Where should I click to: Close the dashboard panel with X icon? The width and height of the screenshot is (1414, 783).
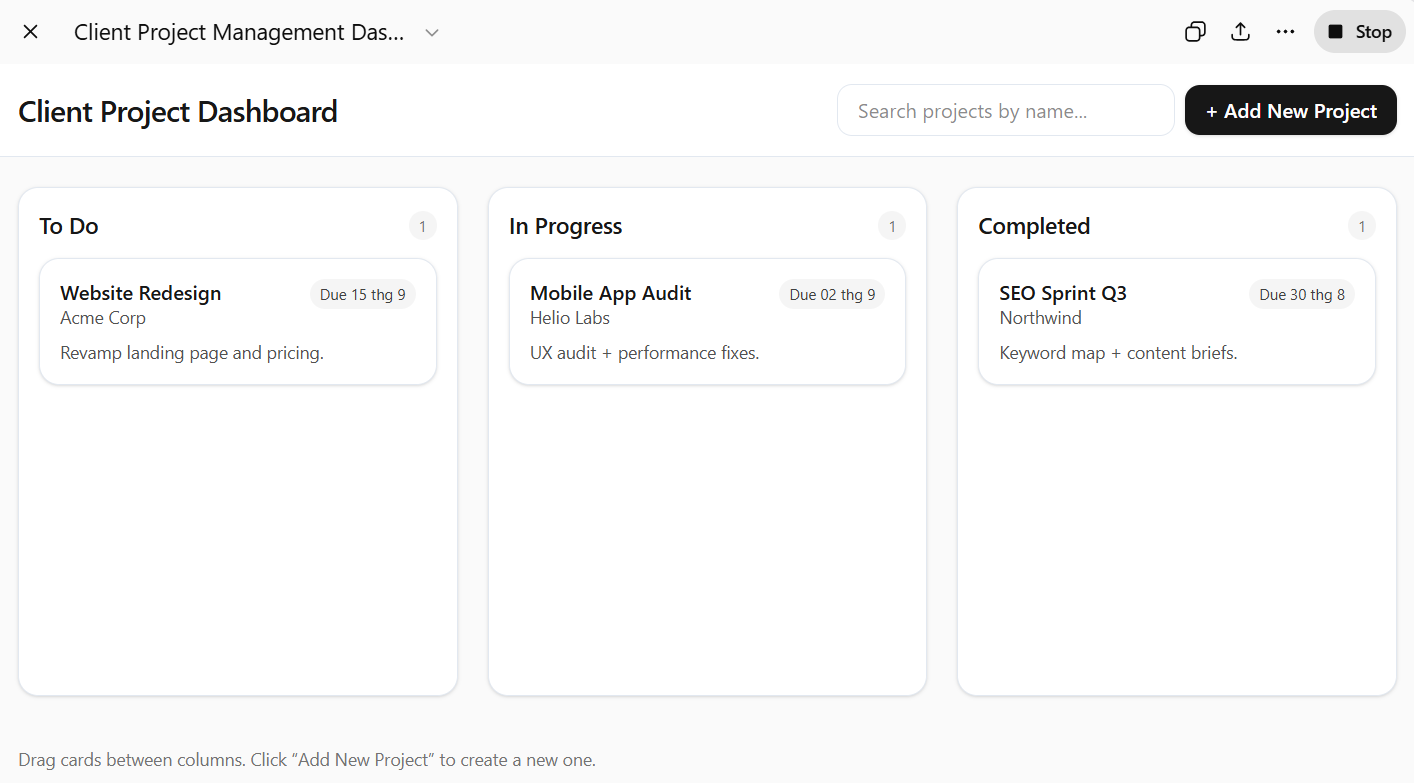point(31,32)
